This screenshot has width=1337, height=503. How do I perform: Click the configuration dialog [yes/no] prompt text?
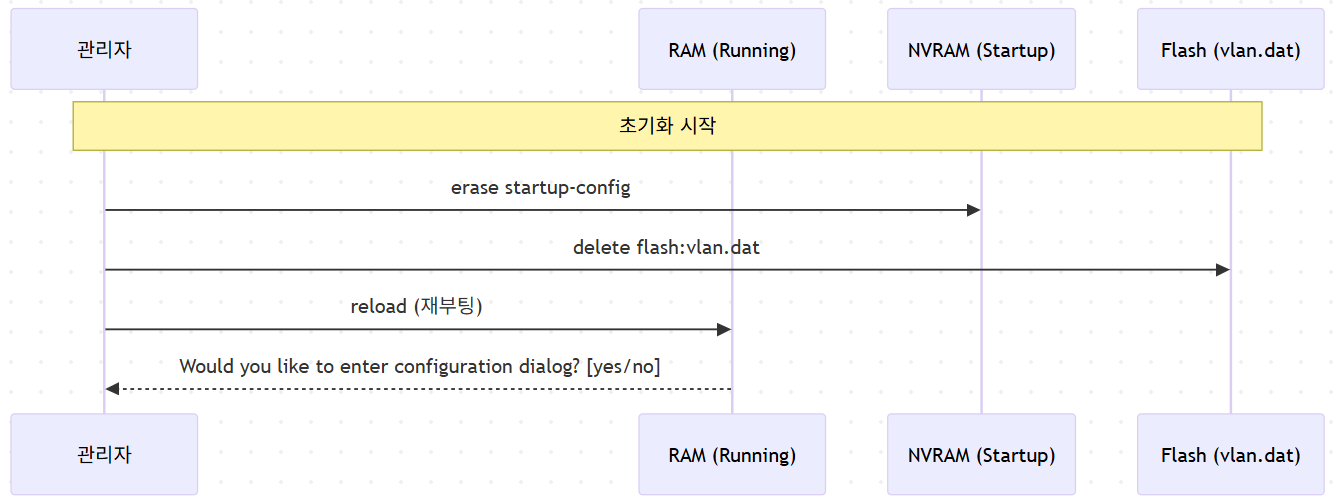click(x=420, y=366)
